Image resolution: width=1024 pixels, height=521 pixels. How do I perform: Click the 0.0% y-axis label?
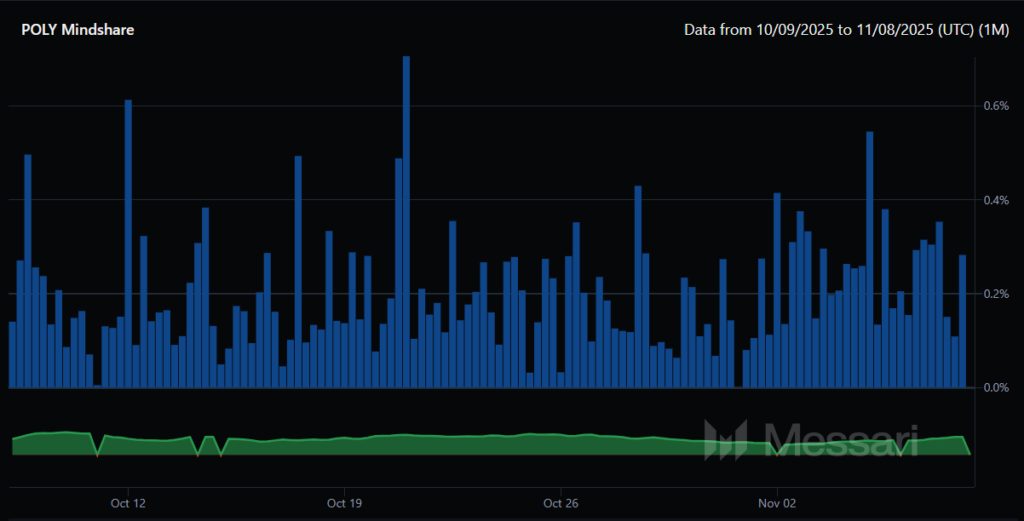click(995, 388)
